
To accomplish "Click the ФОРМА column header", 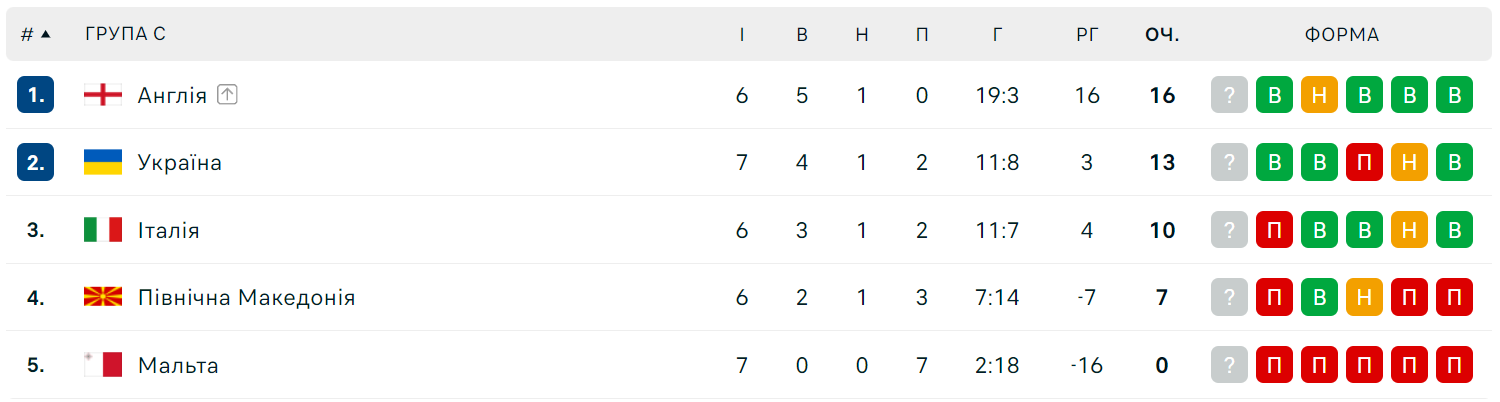I will pyautogui.click(x=1341, y=34).
